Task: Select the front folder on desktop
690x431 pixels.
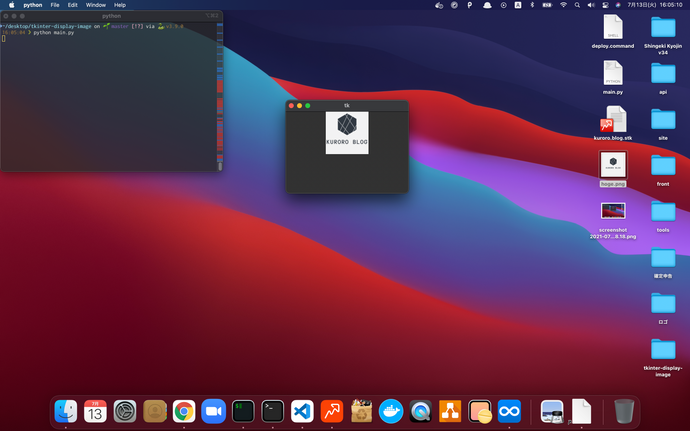Action: (x=663, y=169)
